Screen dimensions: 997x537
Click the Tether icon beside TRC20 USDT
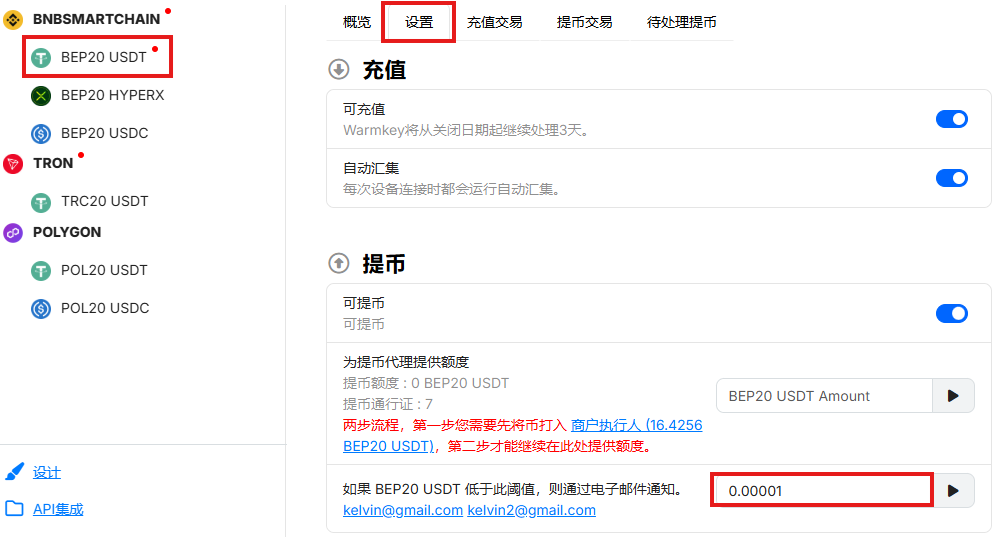(41, 202)
